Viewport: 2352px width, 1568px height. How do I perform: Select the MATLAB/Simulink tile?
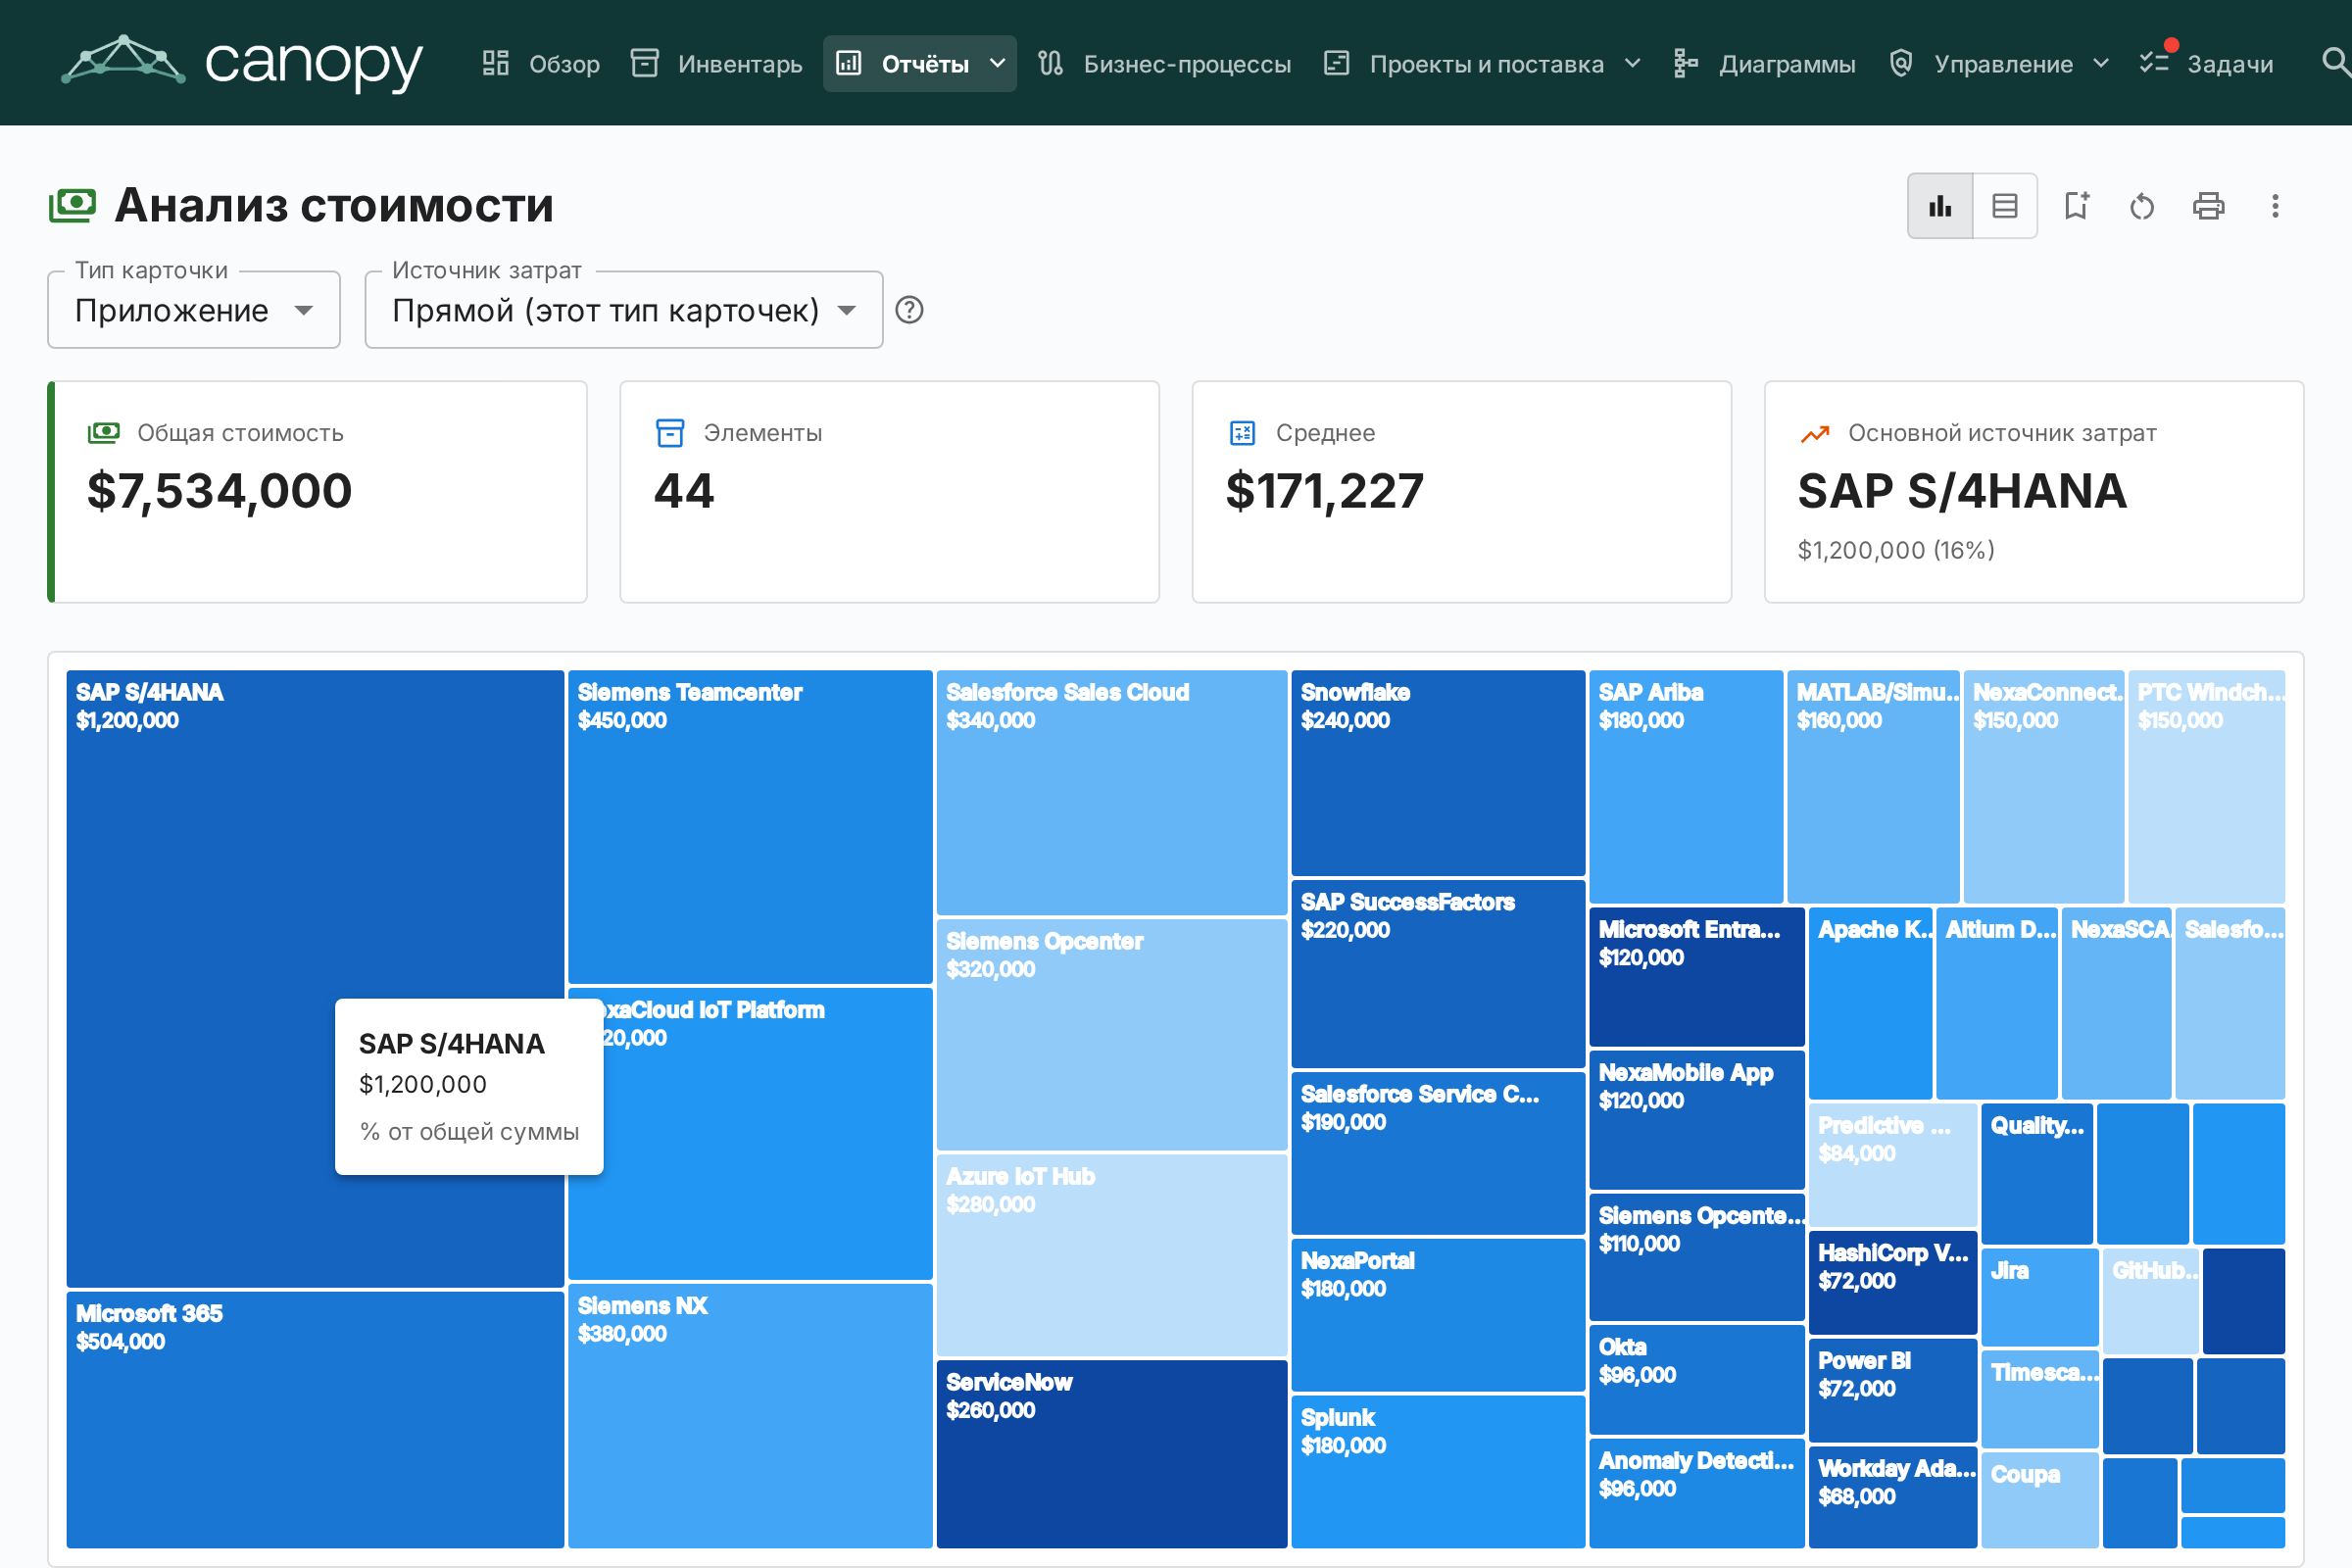(x=1873, y=787)
